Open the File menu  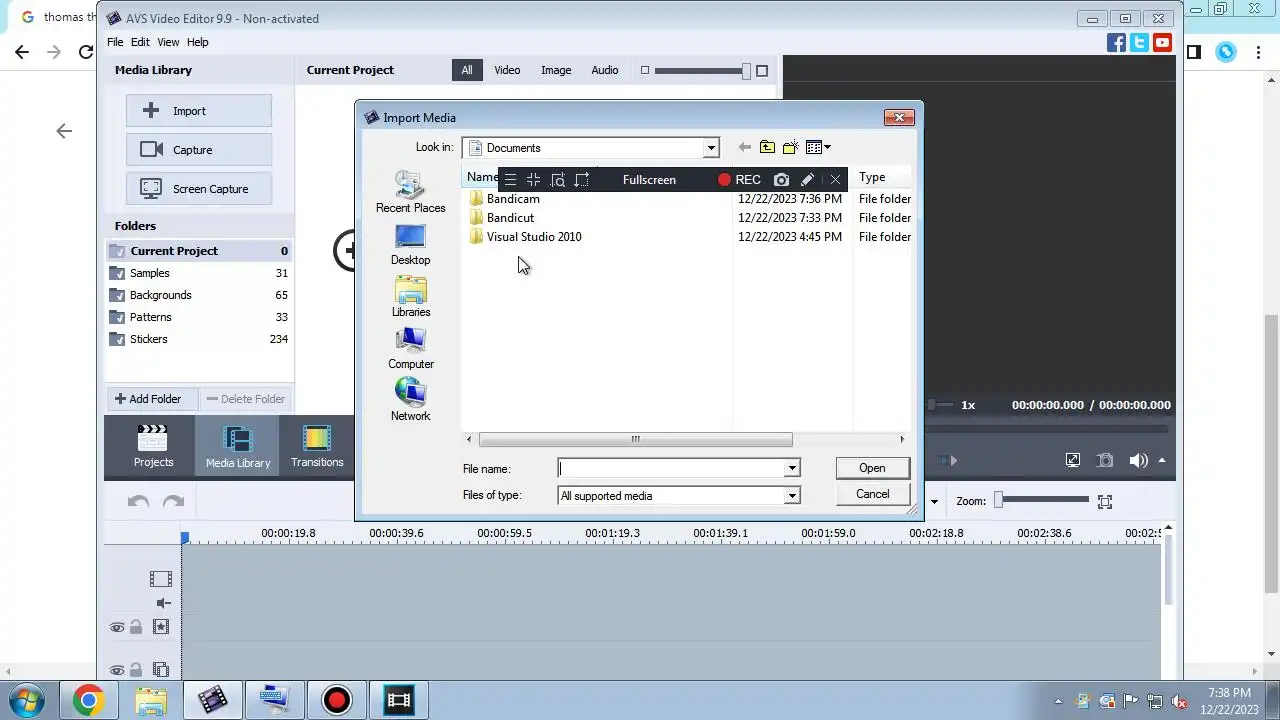tap(115, 42)
